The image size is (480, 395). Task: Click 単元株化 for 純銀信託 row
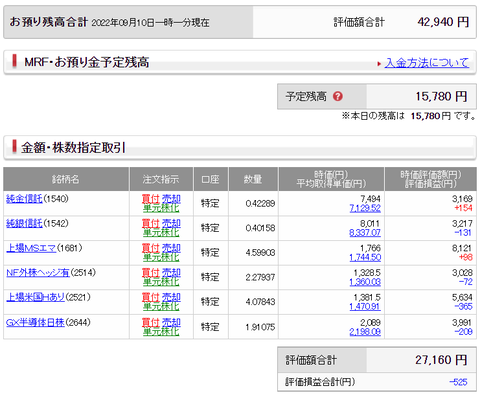(x=161, y=233)
